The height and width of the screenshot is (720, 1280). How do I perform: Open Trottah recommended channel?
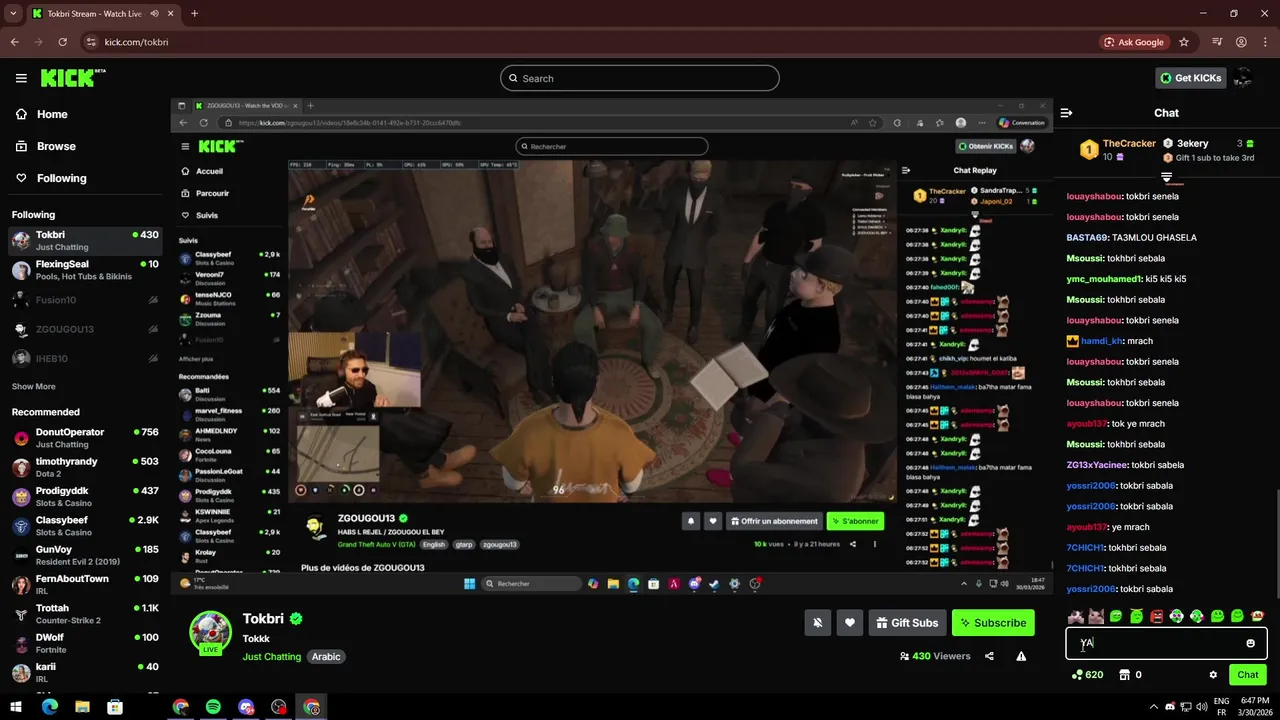point(85,614)
